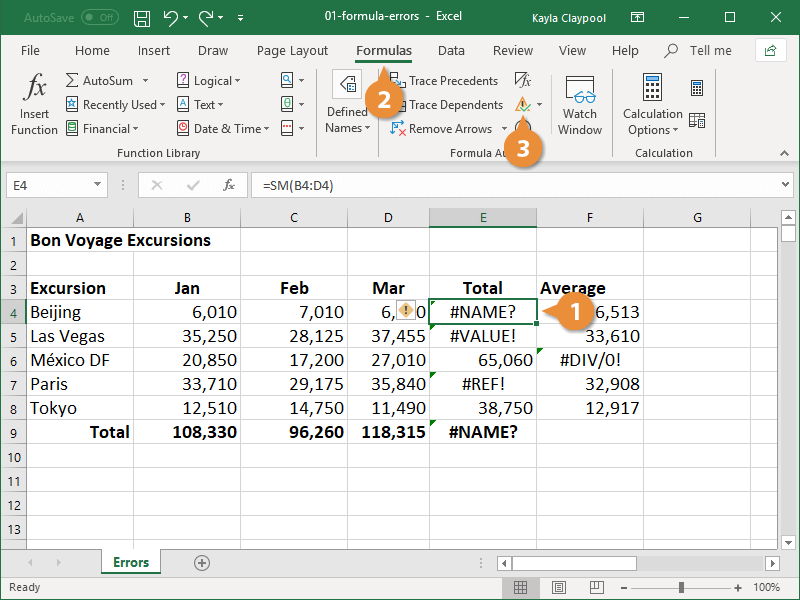Open the View tab
800x600 pixels.
(x=572, y=51)
